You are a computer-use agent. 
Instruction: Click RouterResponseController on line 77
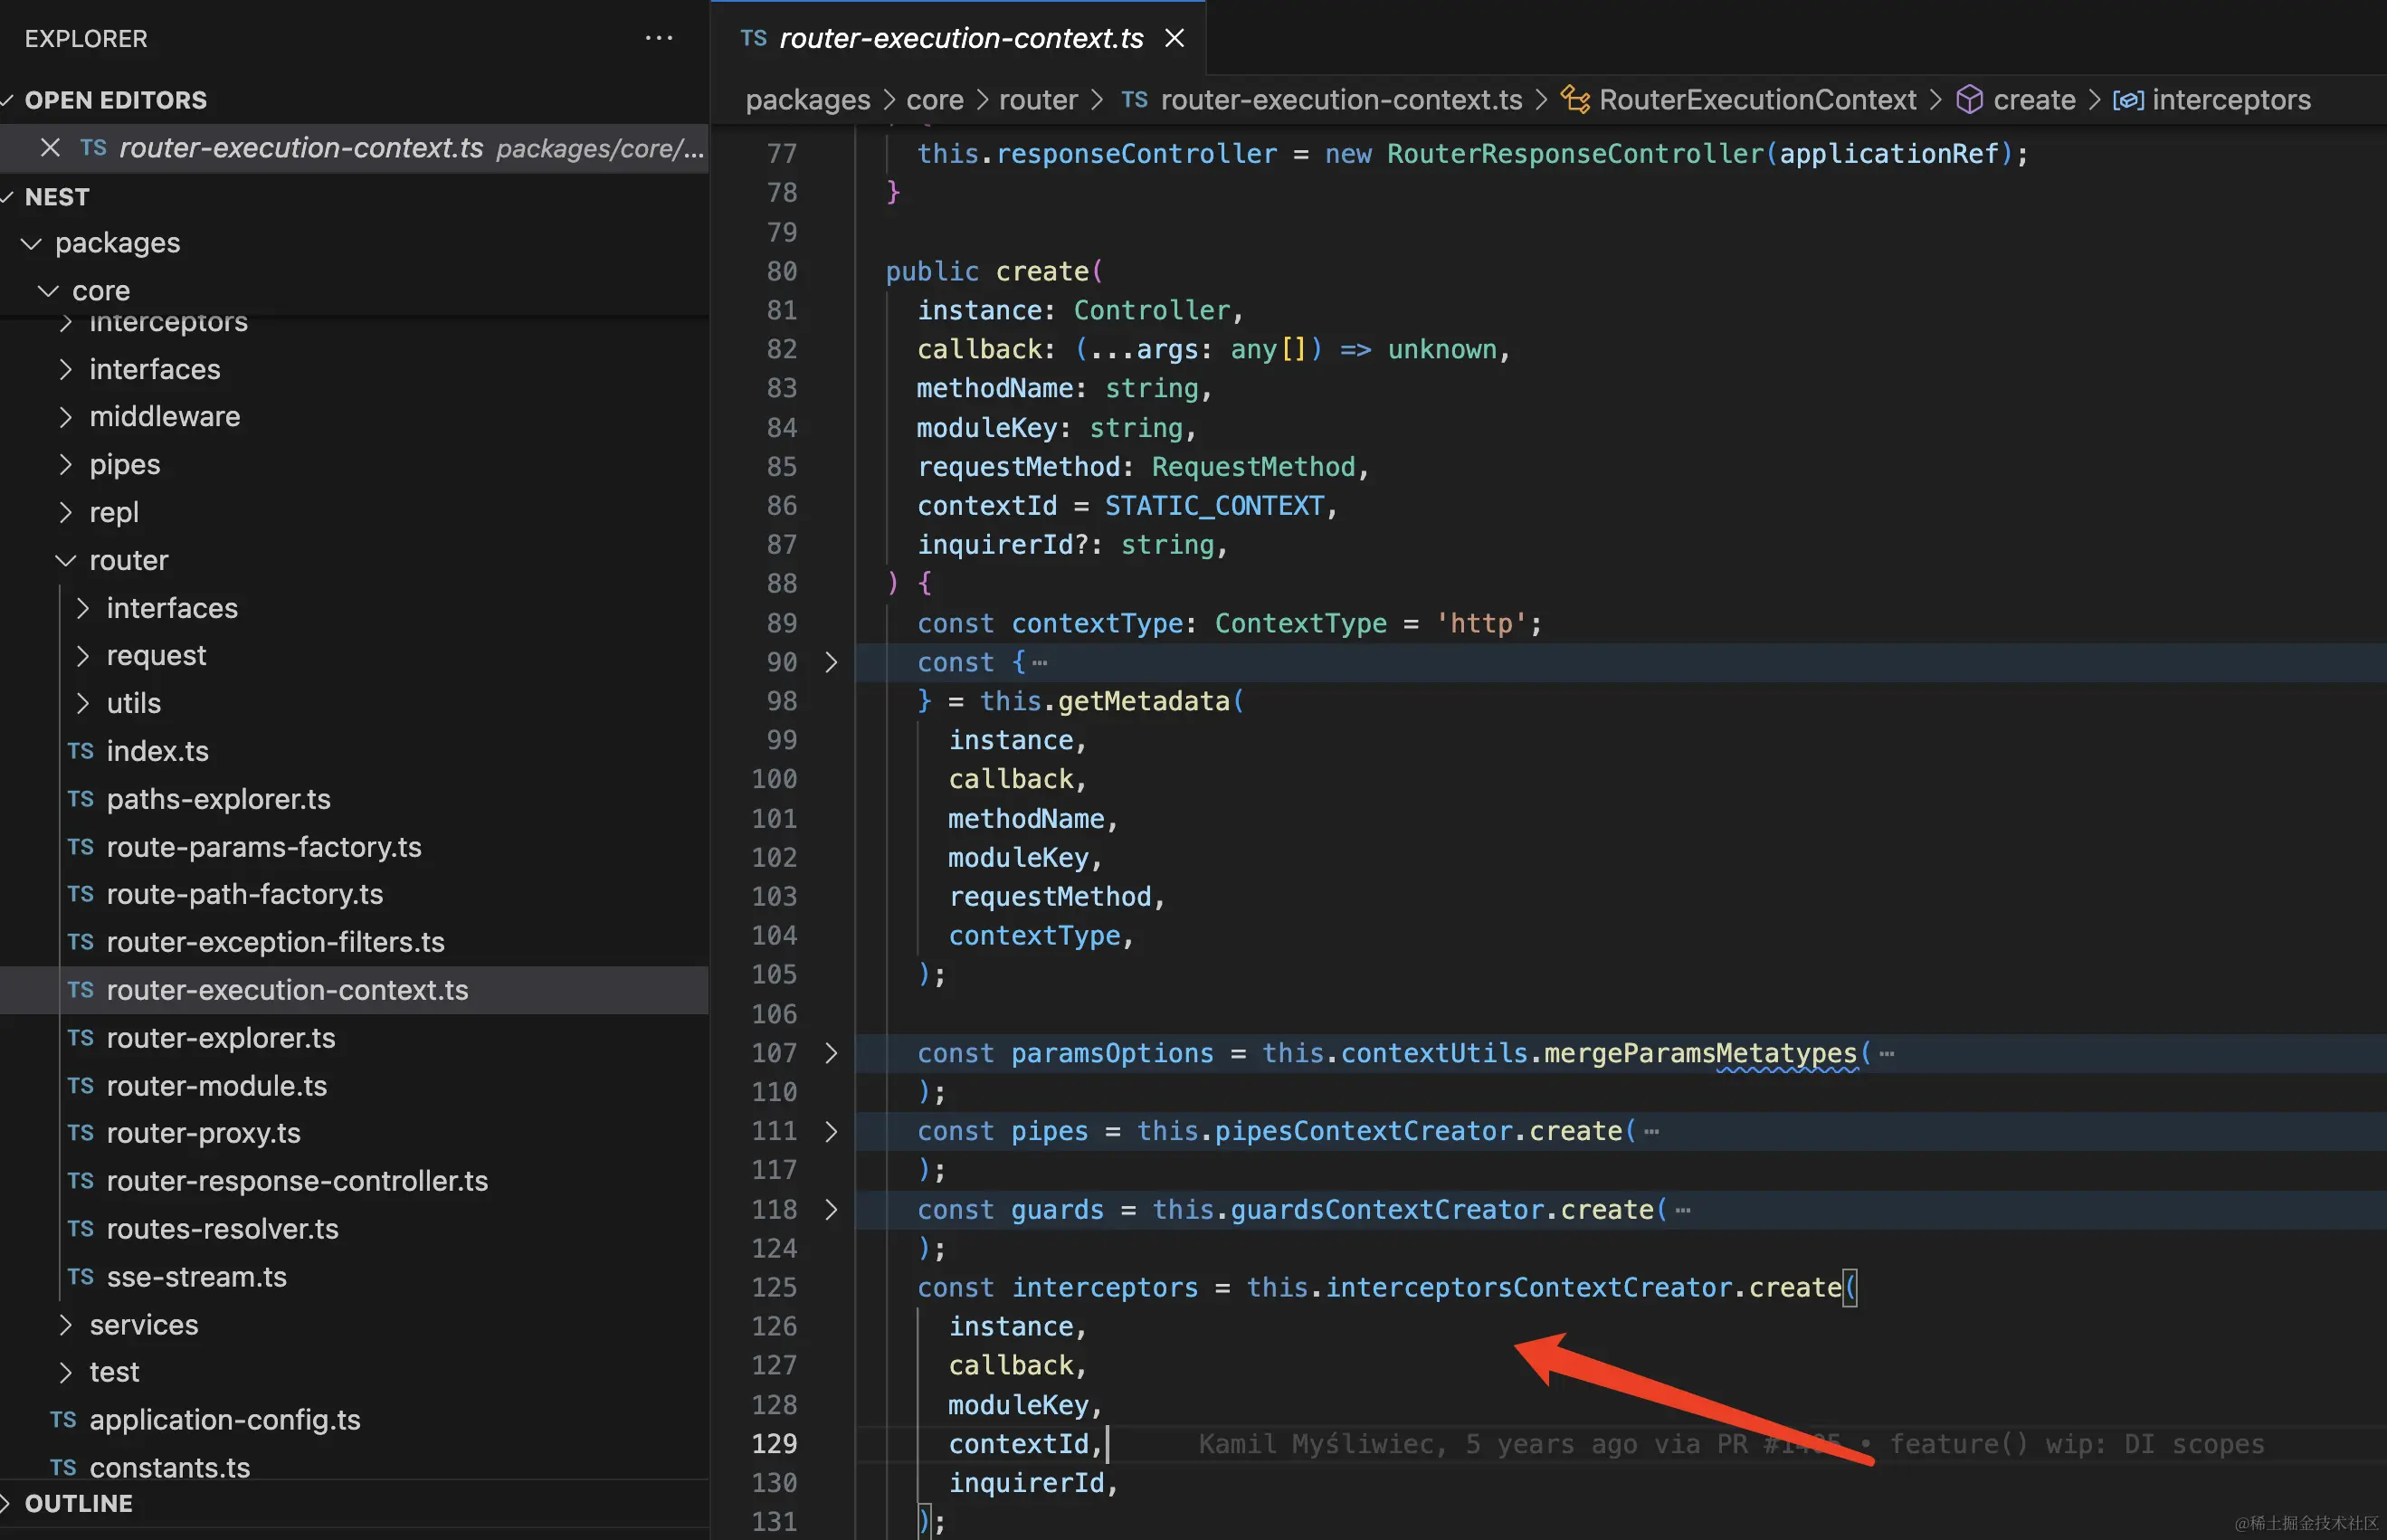(1575, 154)
